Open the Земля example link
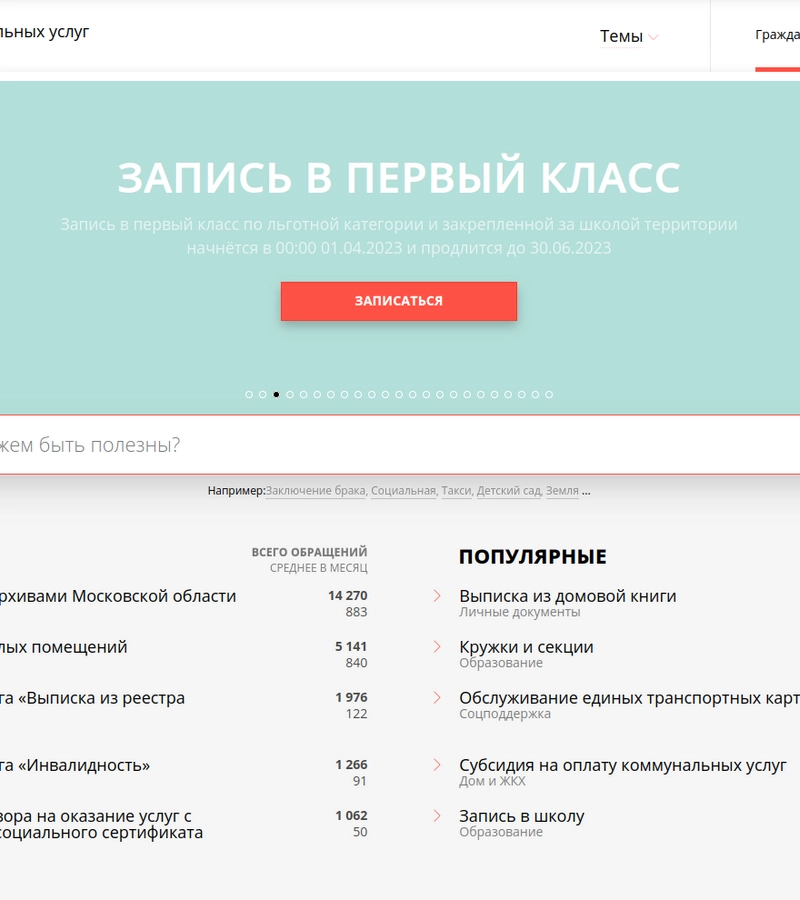Viewport: 800px width, 900px height. click(562, 491)
